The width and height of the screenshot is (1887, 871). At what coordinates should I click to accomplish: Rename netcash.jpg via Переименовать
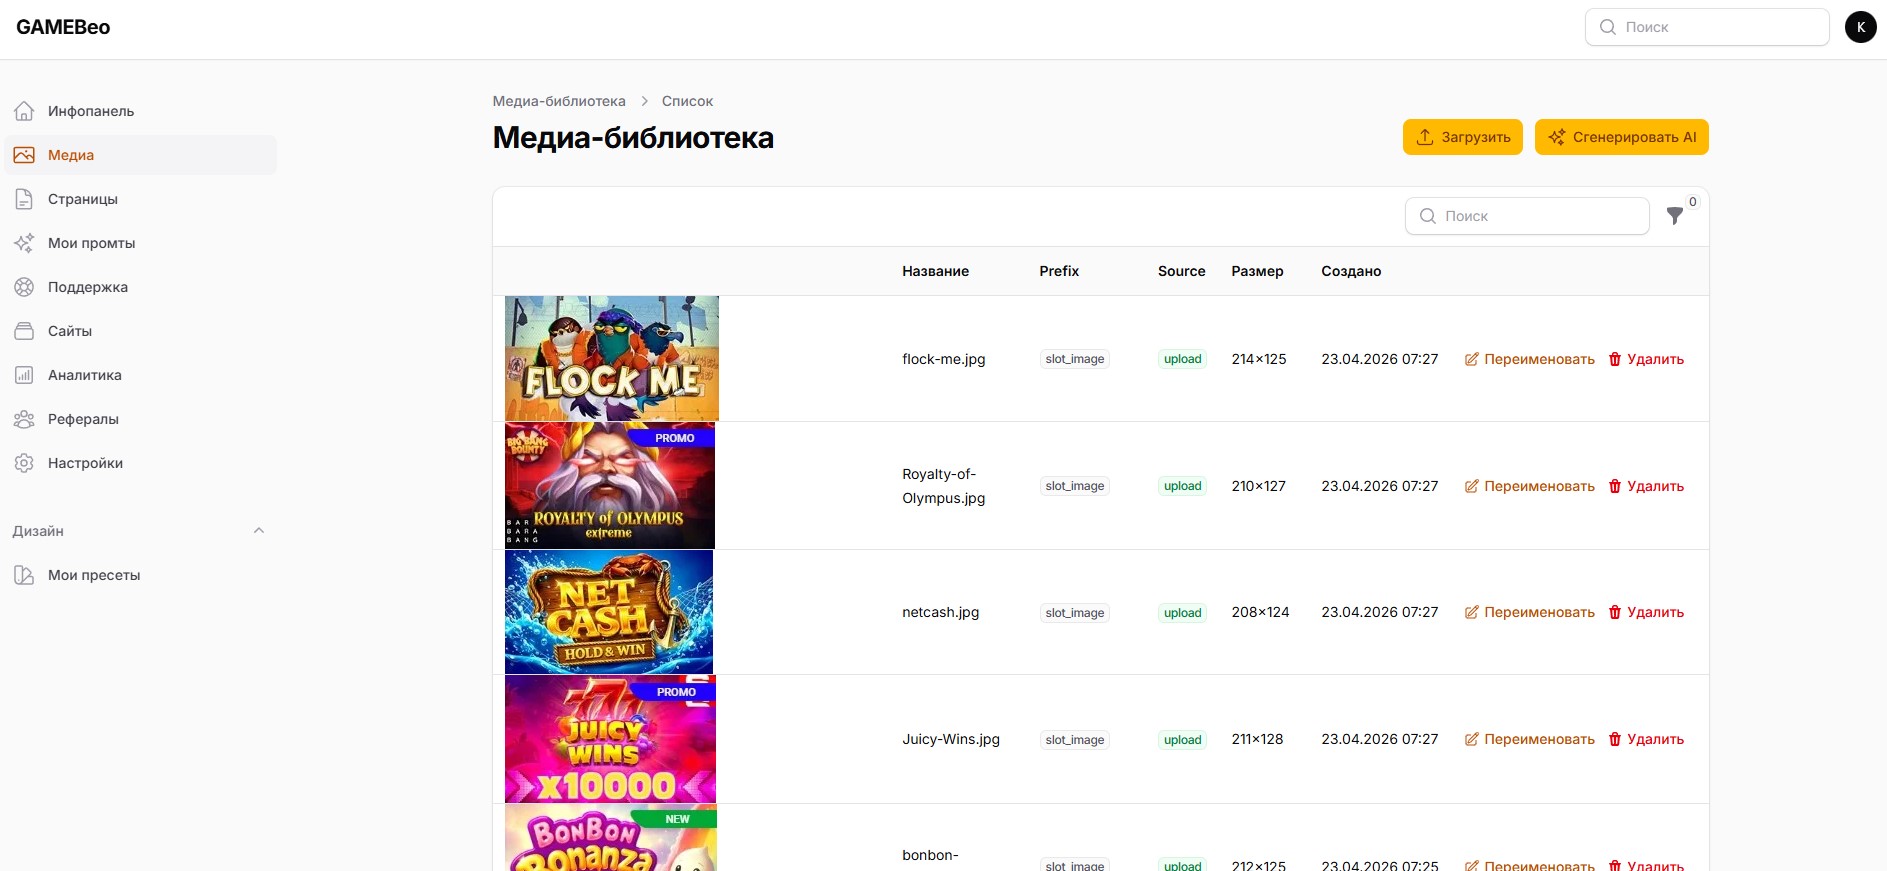[1530, 612]
